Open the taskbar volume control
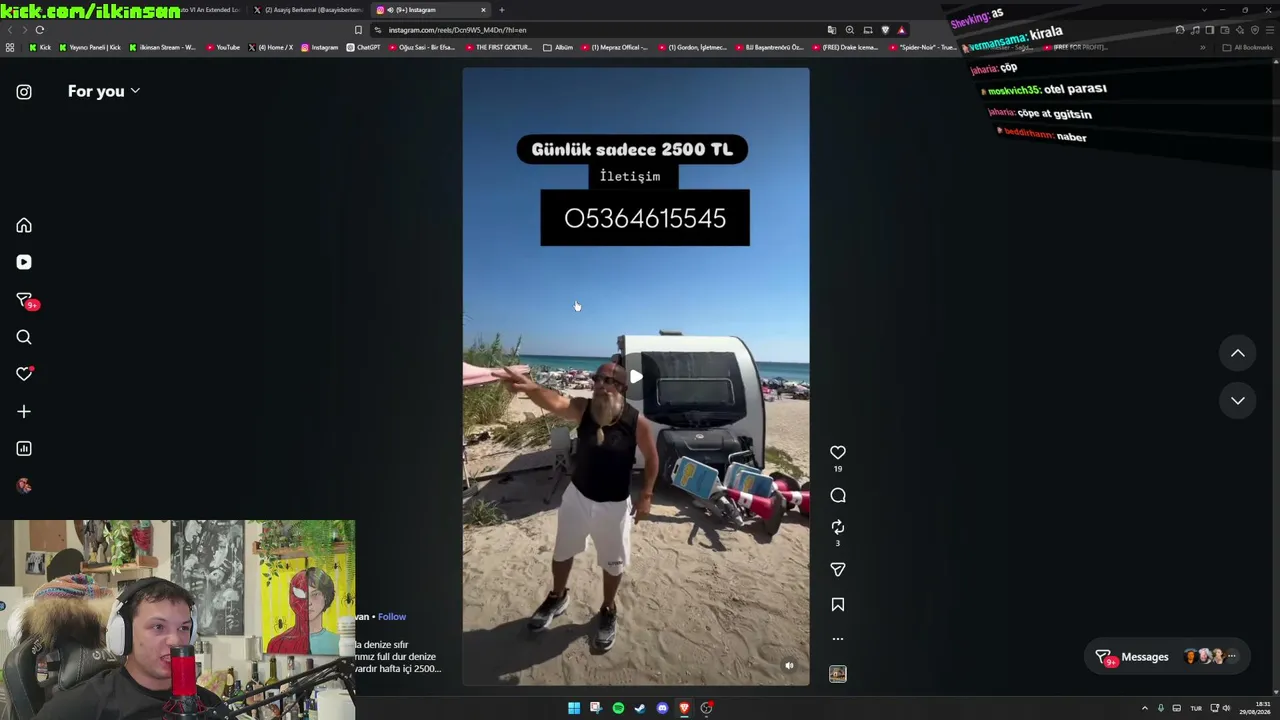This screenshot has height=720, width=1280. 1227,708
